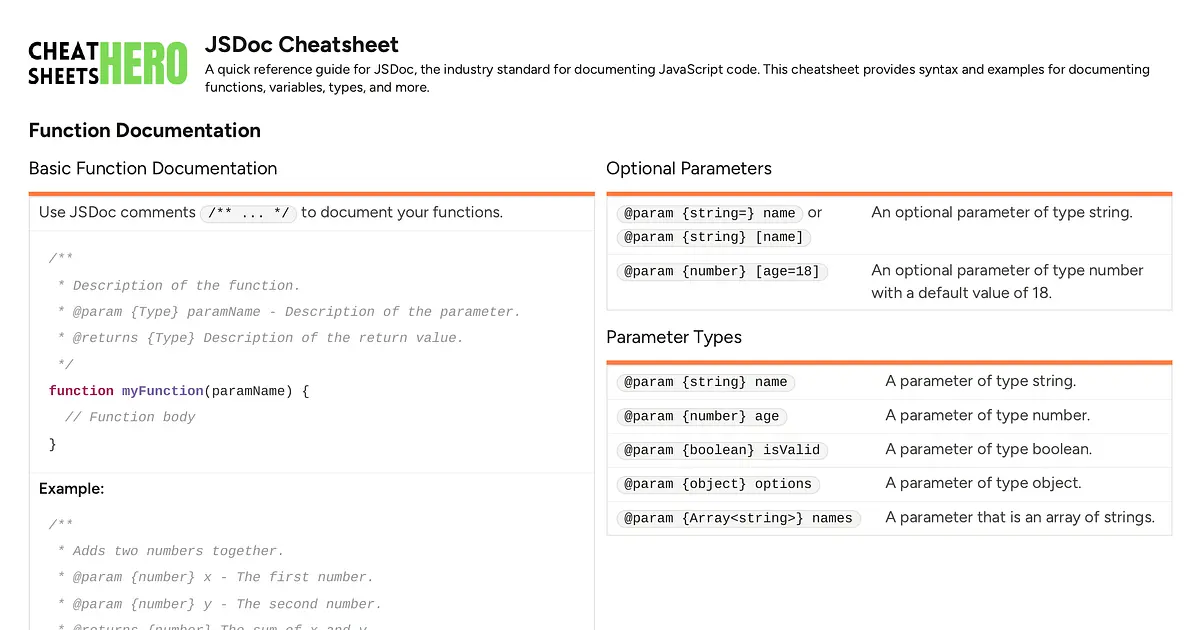Viewport: 1200px width, 630px height.
Task: Select the @param {boolean} isValid code chip
Action: click(x=722, y=450)
